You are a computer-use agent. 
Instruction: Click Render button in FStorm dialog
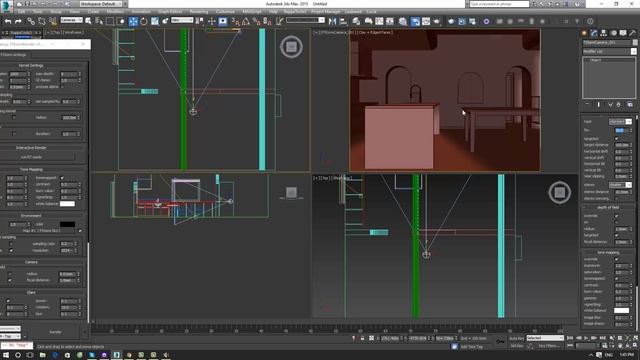pos(55,332)
